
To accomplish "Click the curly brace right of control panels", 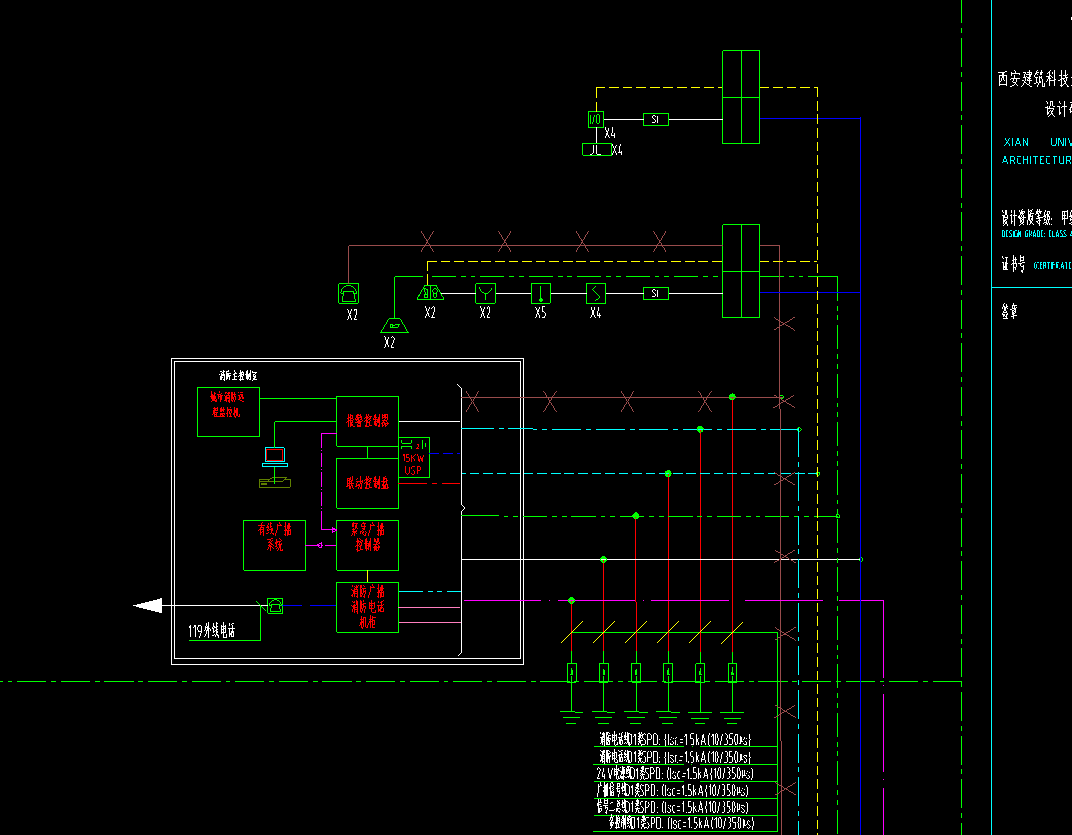I will coord(461,520).
